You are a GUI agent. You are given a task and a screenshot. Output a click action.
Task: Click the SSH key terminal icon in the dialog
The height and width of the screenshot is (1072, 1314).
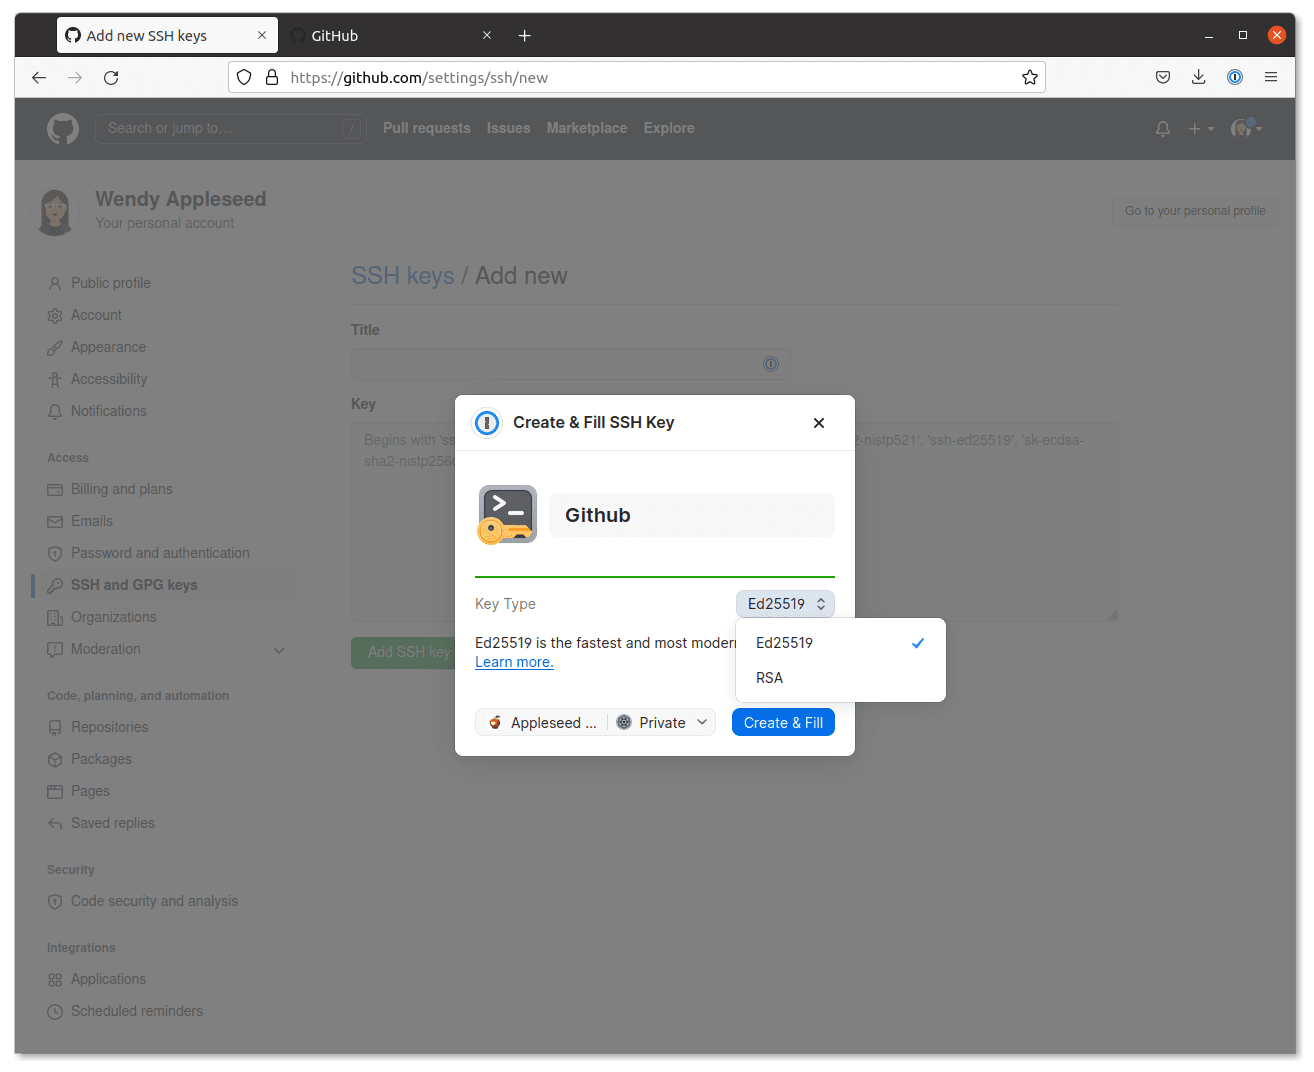(507, 514)
